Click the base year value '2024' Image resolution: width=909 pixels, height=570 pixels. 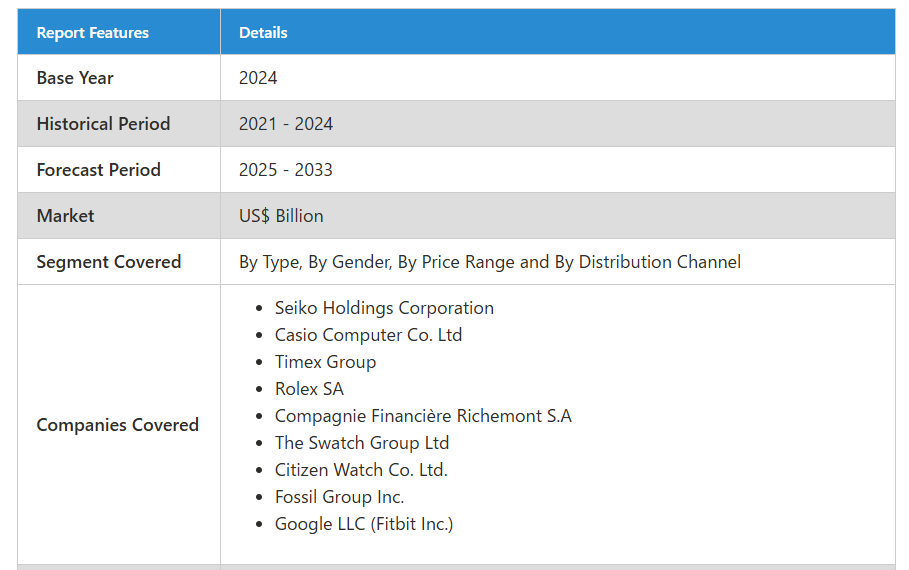(x=258, y=78)
